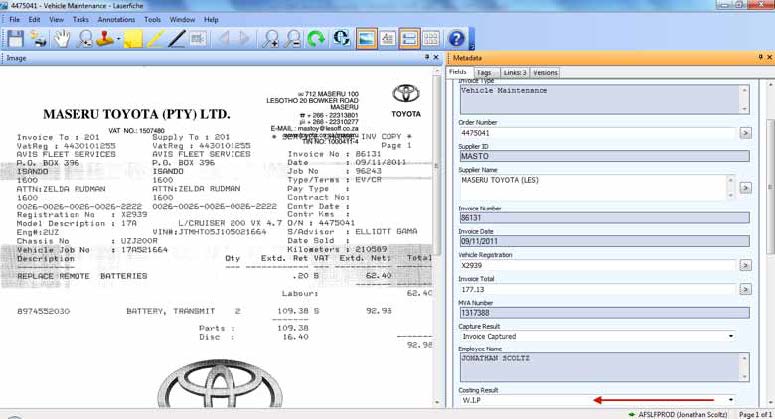Switch to the Fields tab
The height and width of the screenshot is (419, 775).
pyautogui.click(x=458, y=72)
